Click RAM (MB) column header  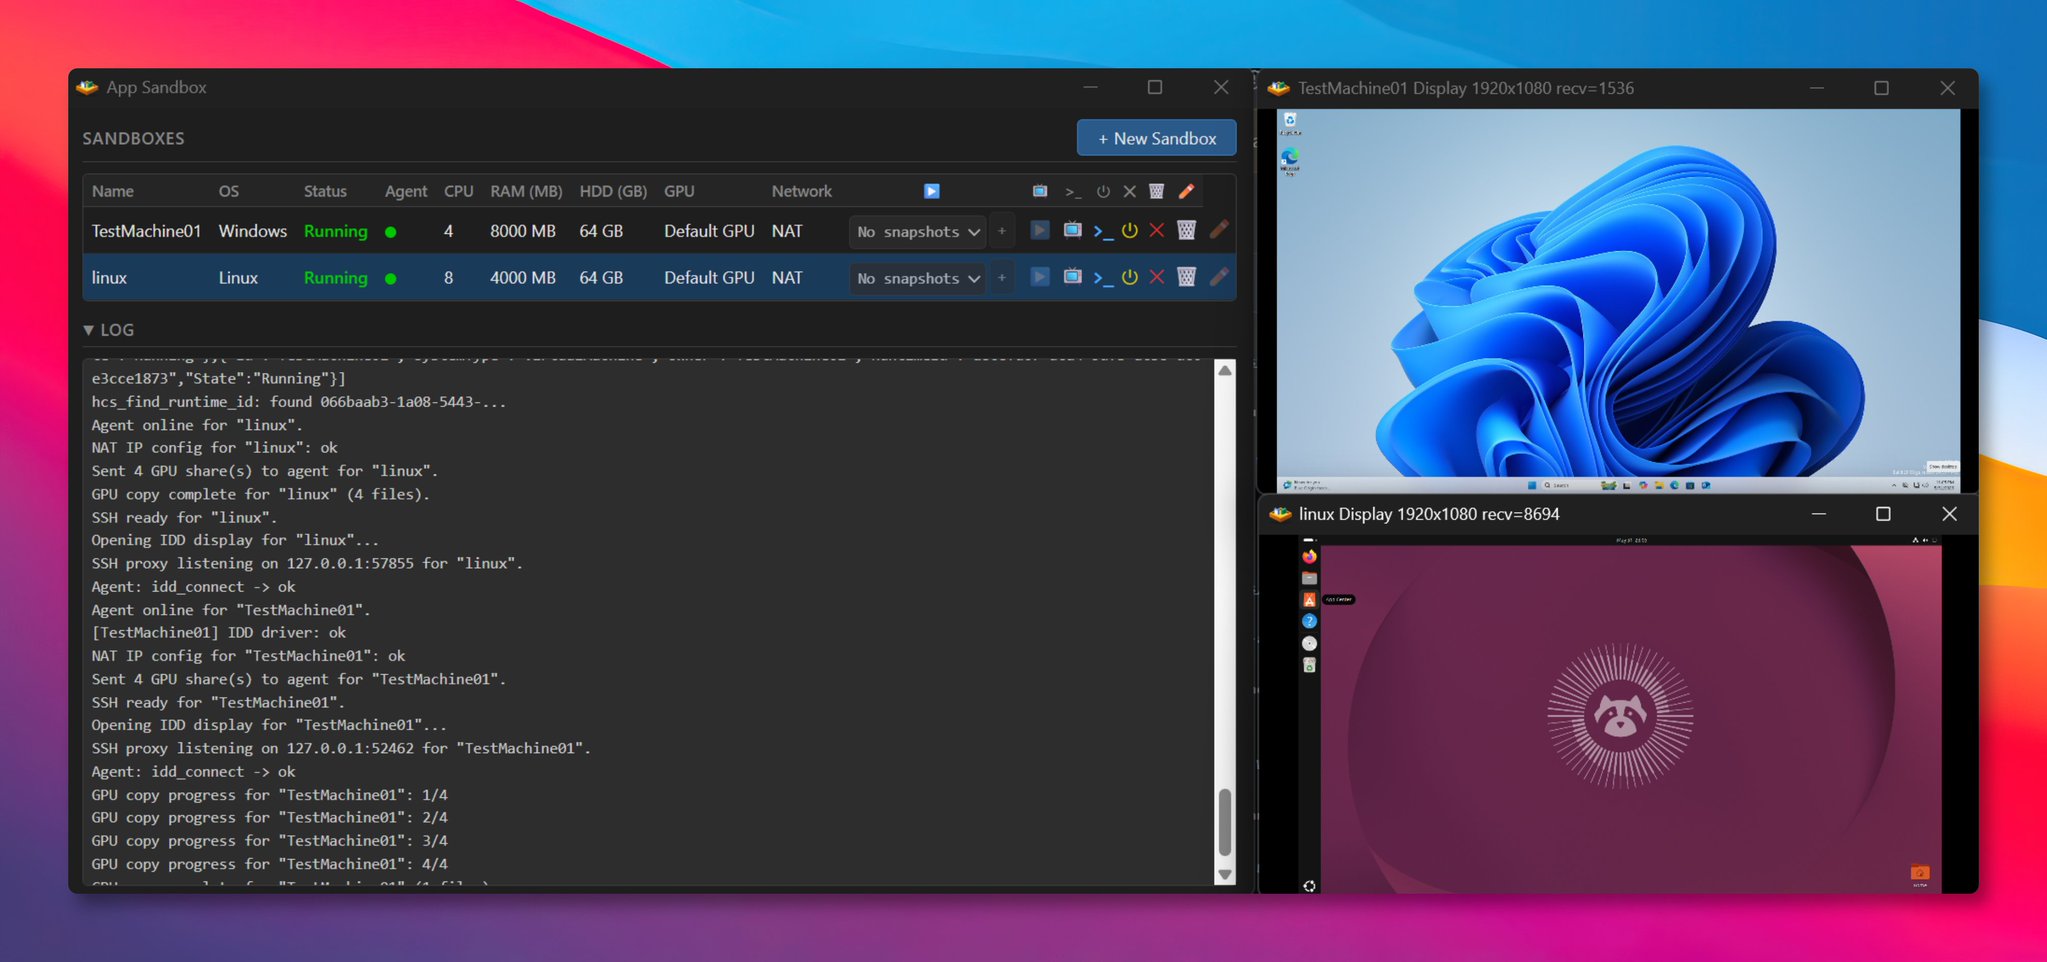pyautogui.click(x=526, y=191)
